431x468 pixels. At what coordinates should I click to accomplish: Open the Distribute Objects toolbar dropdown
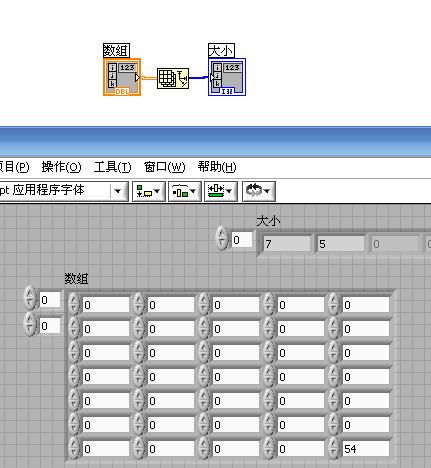coord(185,191)
